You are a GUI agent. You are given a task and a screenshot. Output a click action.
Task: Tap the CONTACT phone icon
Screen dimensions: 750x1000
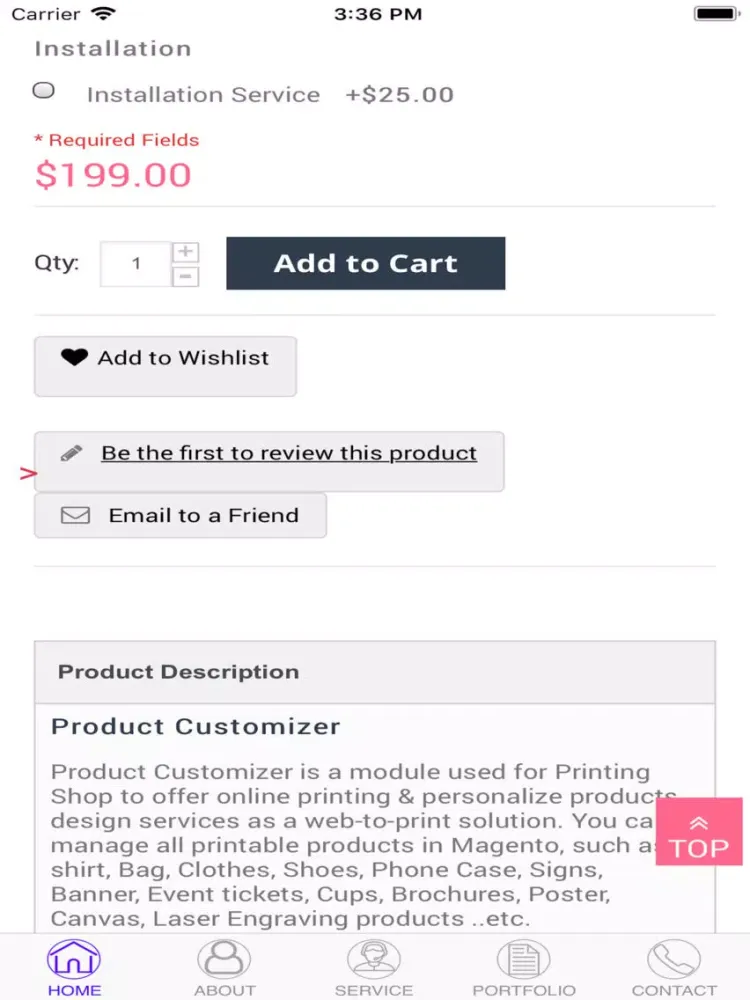click(x=674, y=961)
